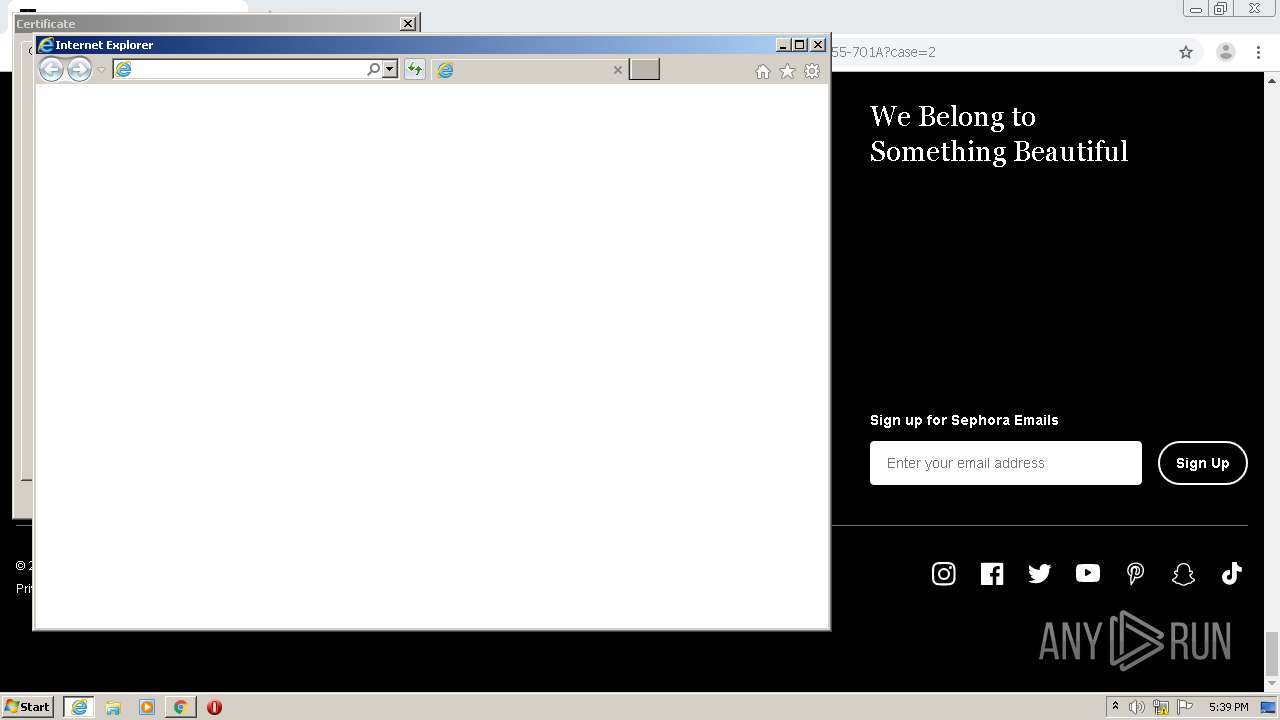Switch to Internet Explorer in the taskbar
The image size is (1280, 720).
pos(79,707)
